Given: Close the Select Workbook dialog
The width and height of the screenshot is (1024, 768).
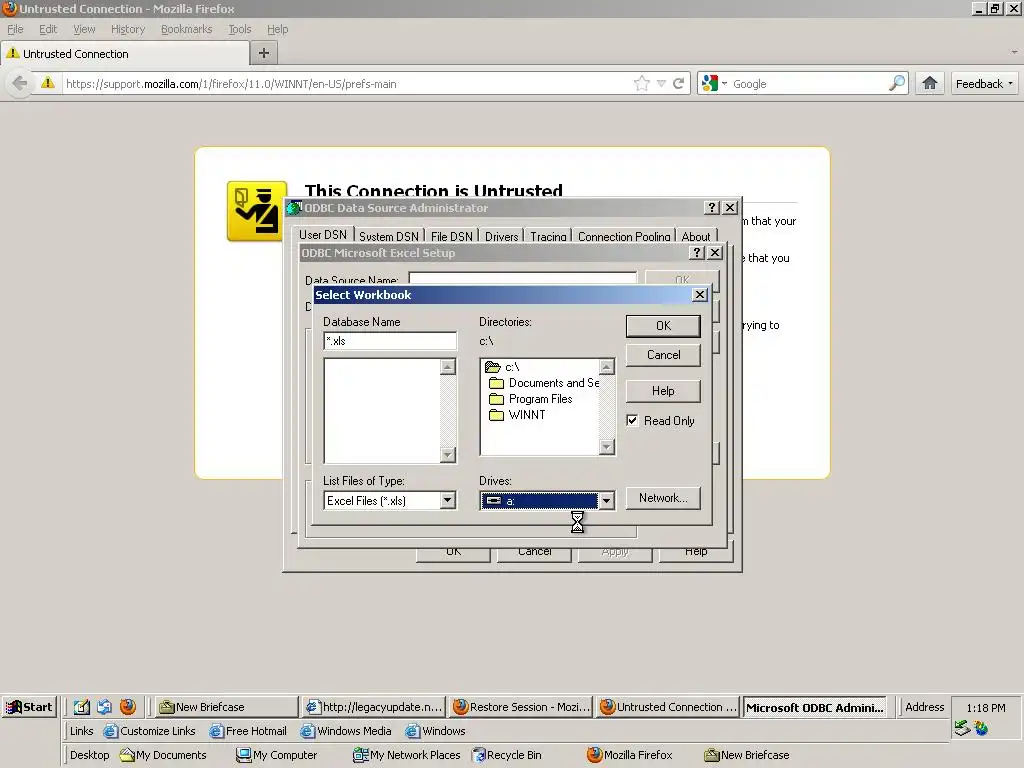Looking at the screenshot, I should pos(699,295).
